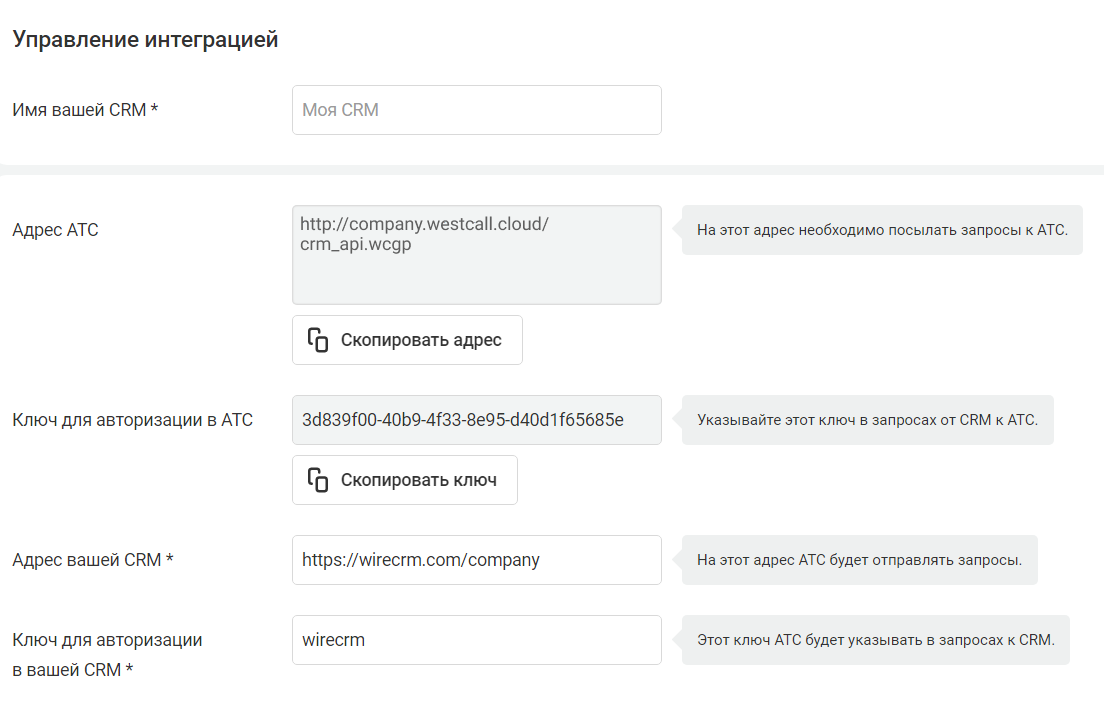Click hint Этот ключ АТС будет указывать
The height and width of the screenshot is (709, 1104).
click(876, 640)
